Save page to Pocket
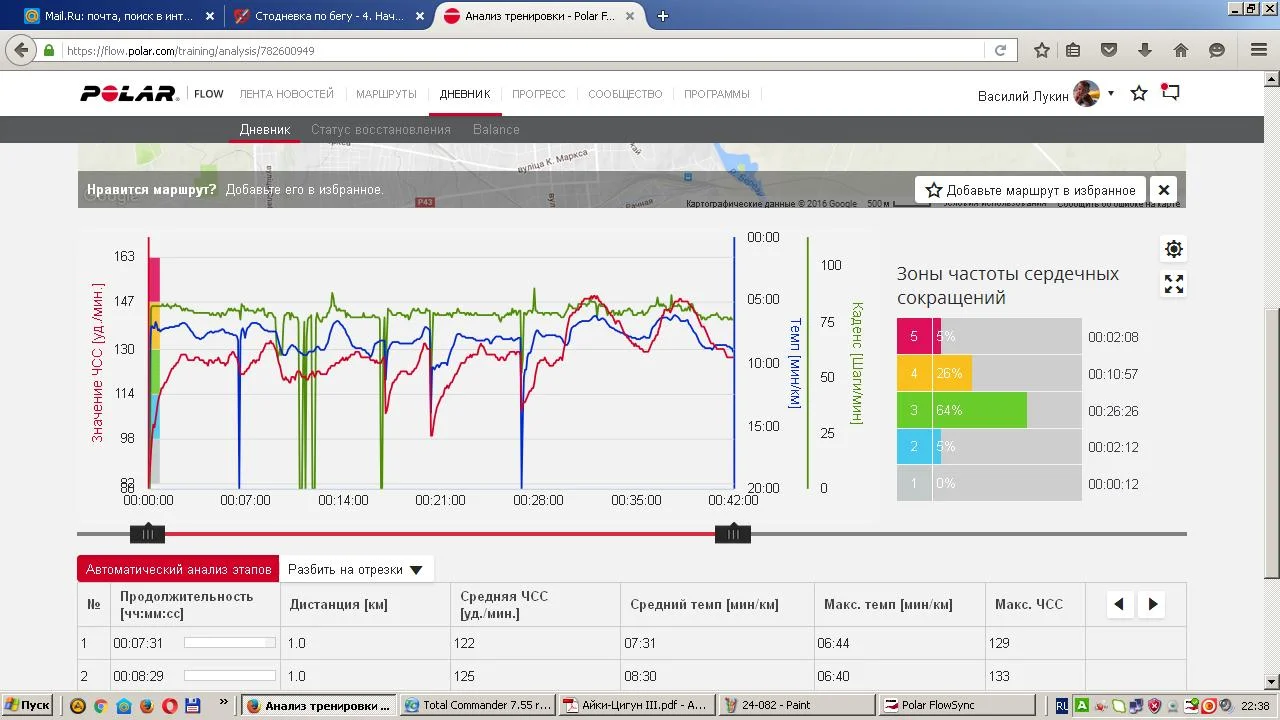Screen dimensions: 1280x720 [x=1109, y=50]
